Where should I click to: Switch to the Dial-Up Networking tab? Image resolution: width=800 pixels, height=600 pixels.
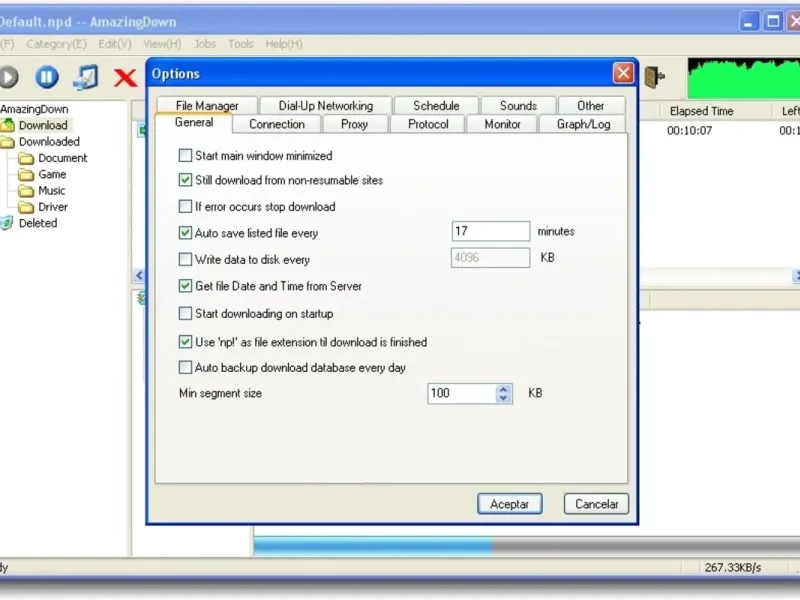326,106
